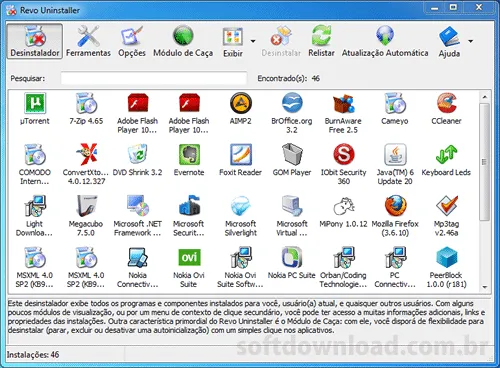
Task: Click the Exibir view button
Action: point(233,41)
